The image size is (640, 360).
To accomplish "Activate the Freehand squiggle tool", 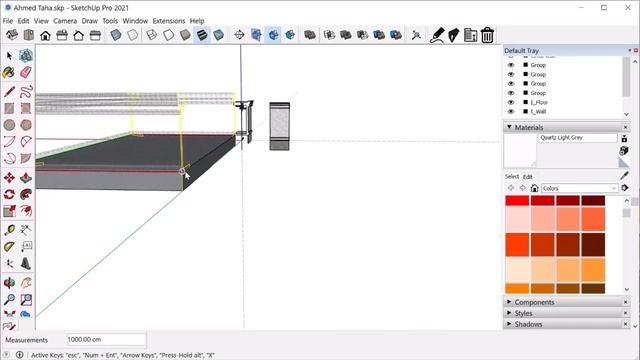I will pos(26,91).
